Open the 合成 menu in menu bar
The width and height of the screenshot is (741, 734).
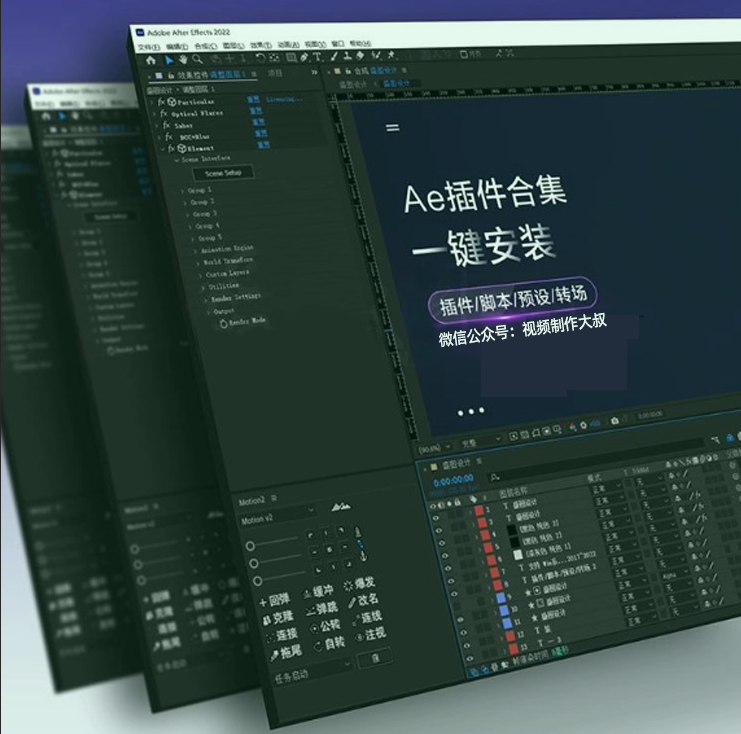pos(205,46)
